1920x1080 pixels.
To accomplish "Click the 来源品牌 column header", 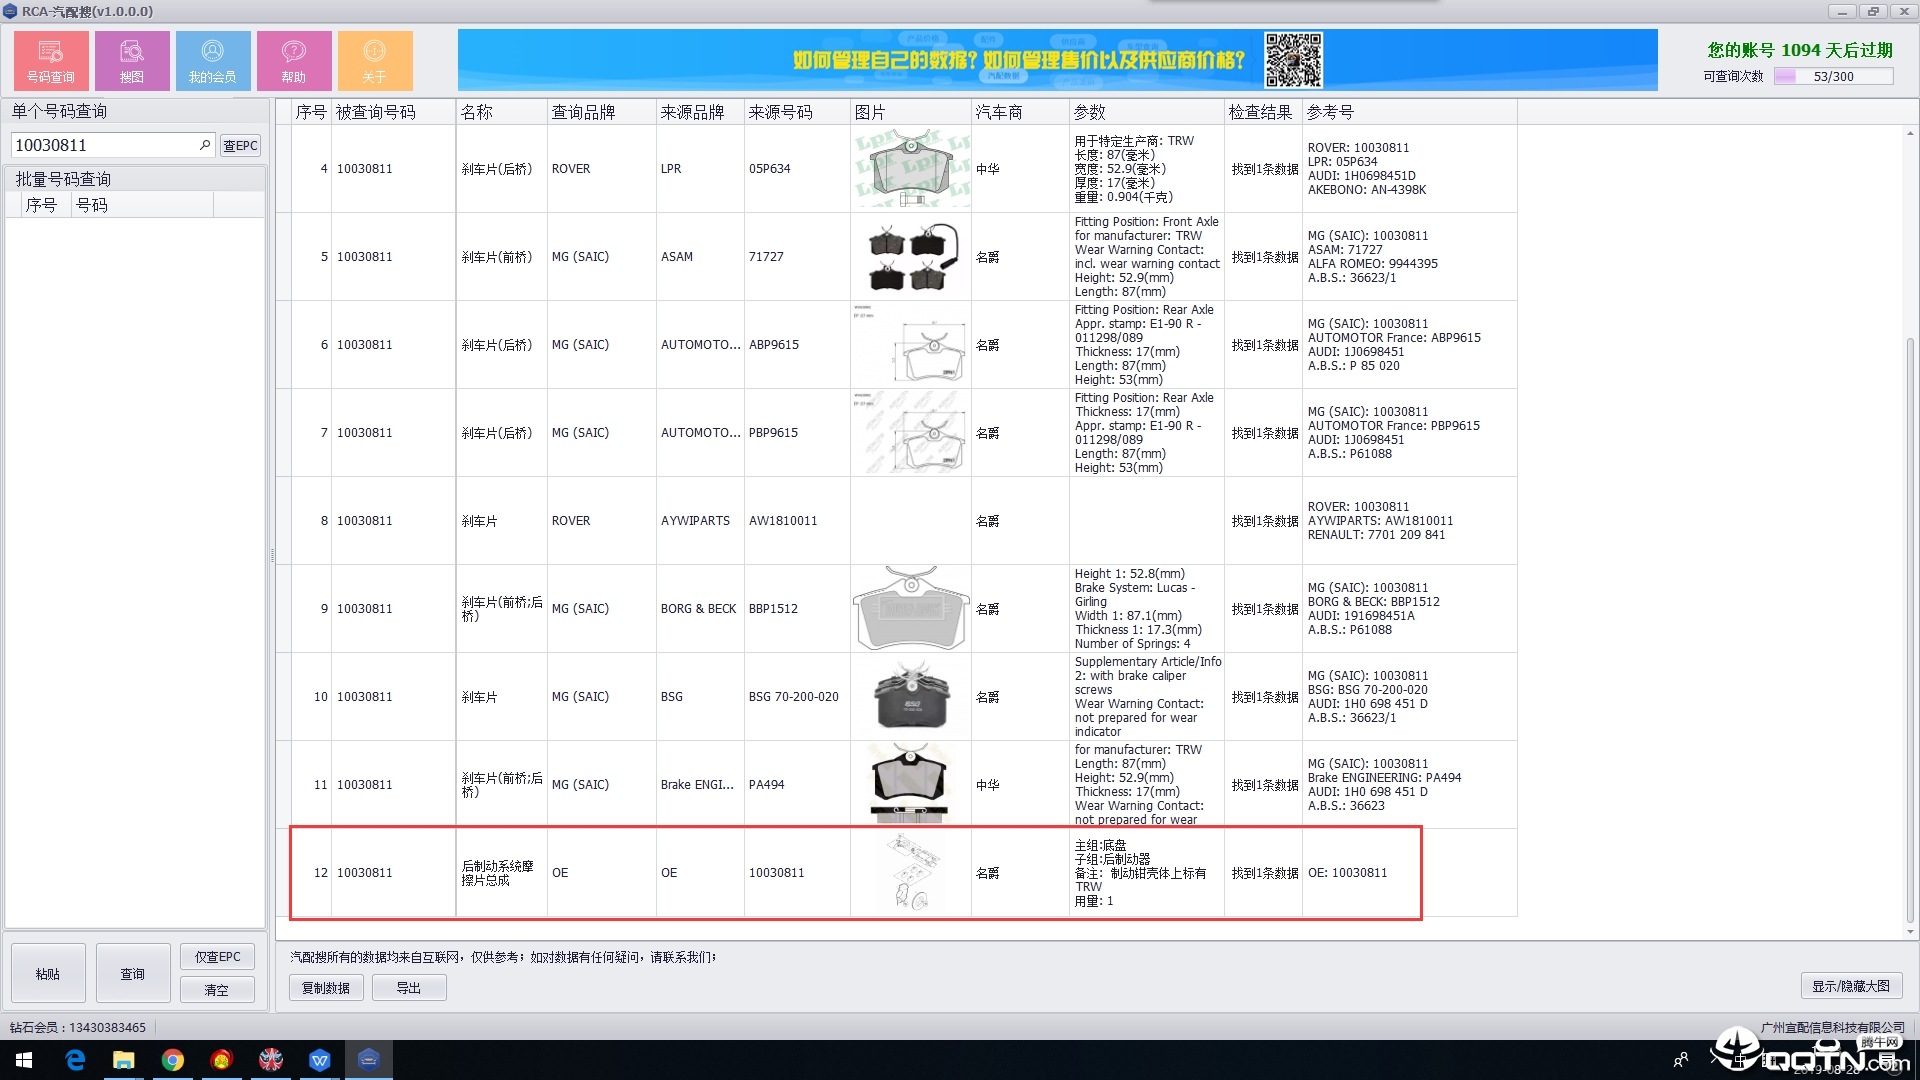I will pos(692,112).
